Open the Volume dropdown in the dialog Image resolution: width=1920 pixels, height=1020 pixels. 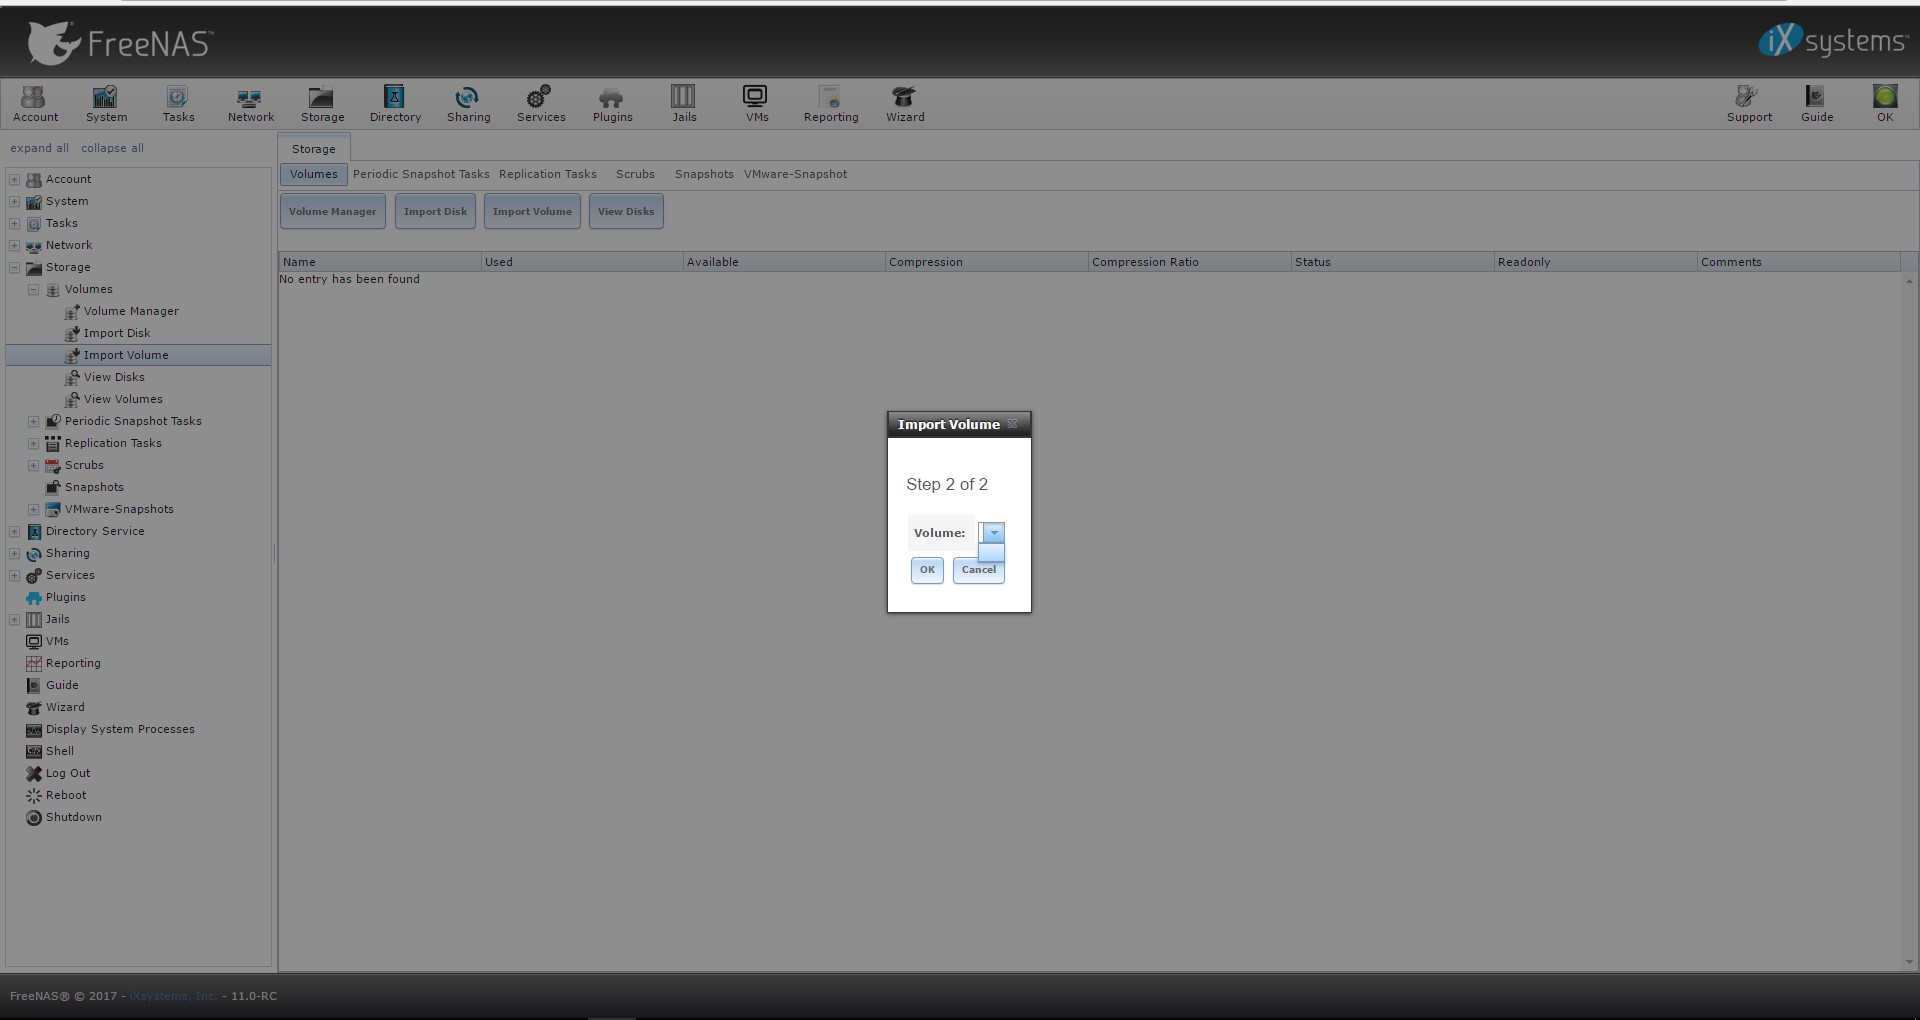click(994, 533)
